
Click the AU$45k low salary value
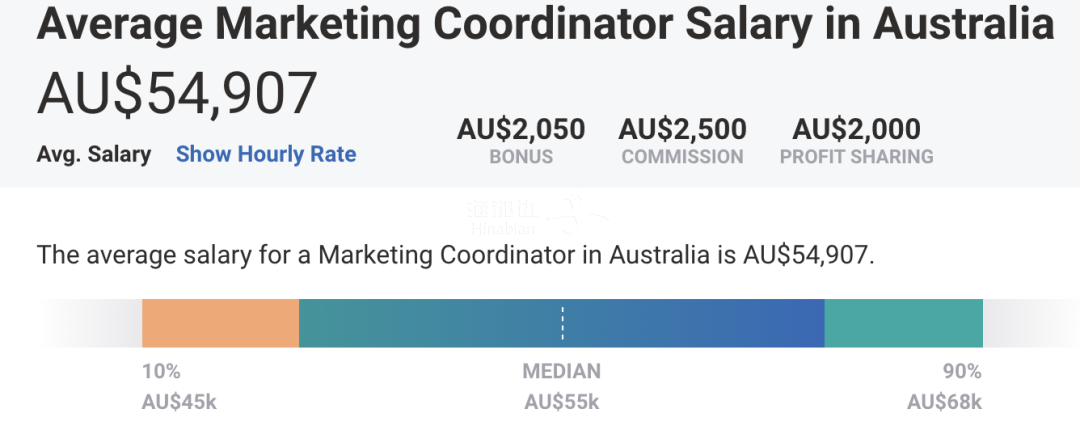[179, 401]
